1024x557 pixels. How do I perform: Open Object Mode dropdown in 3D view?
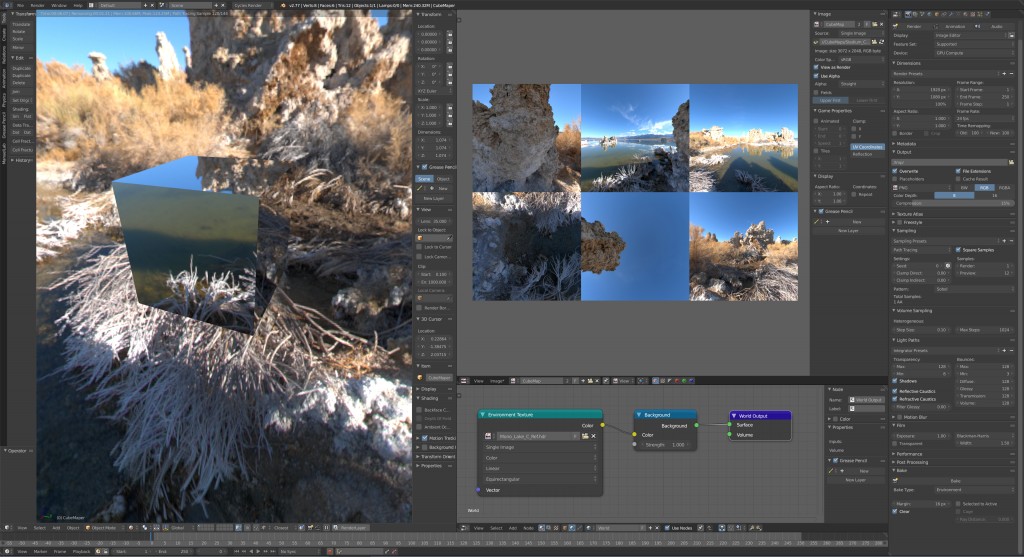pos(104,528)
